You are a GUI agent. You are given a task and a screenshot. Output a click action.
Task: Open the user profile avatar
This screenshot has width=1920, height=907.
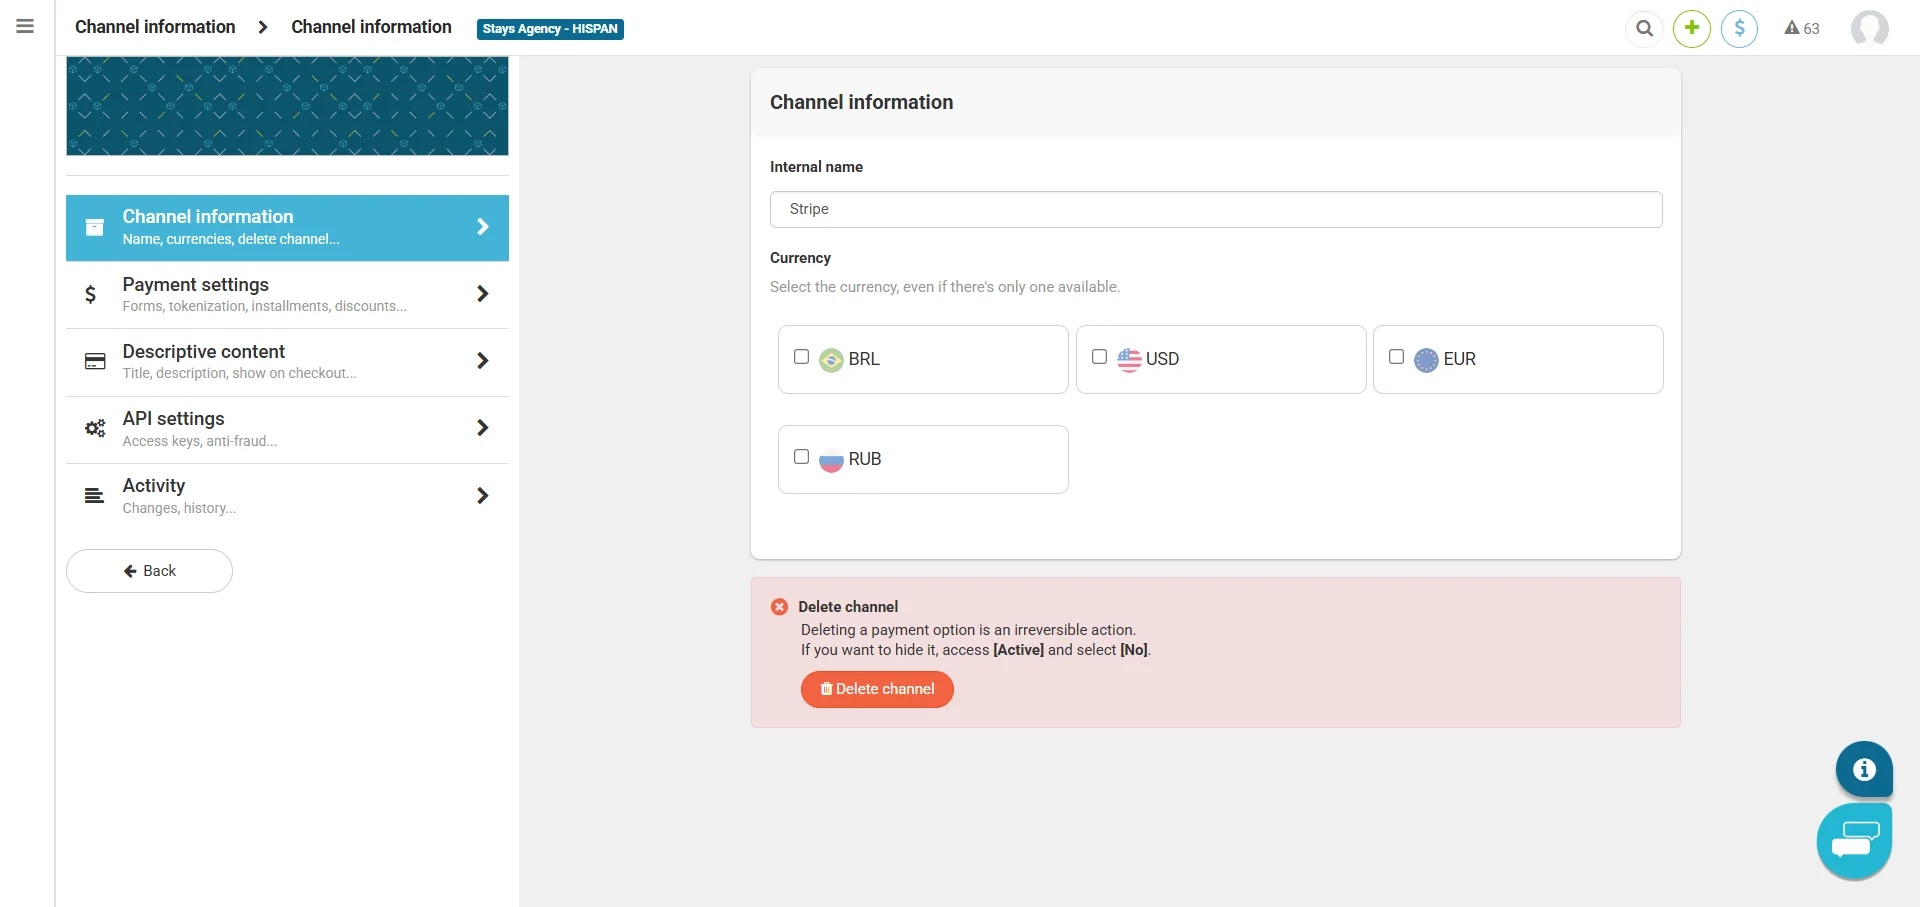pos(1869,28)
